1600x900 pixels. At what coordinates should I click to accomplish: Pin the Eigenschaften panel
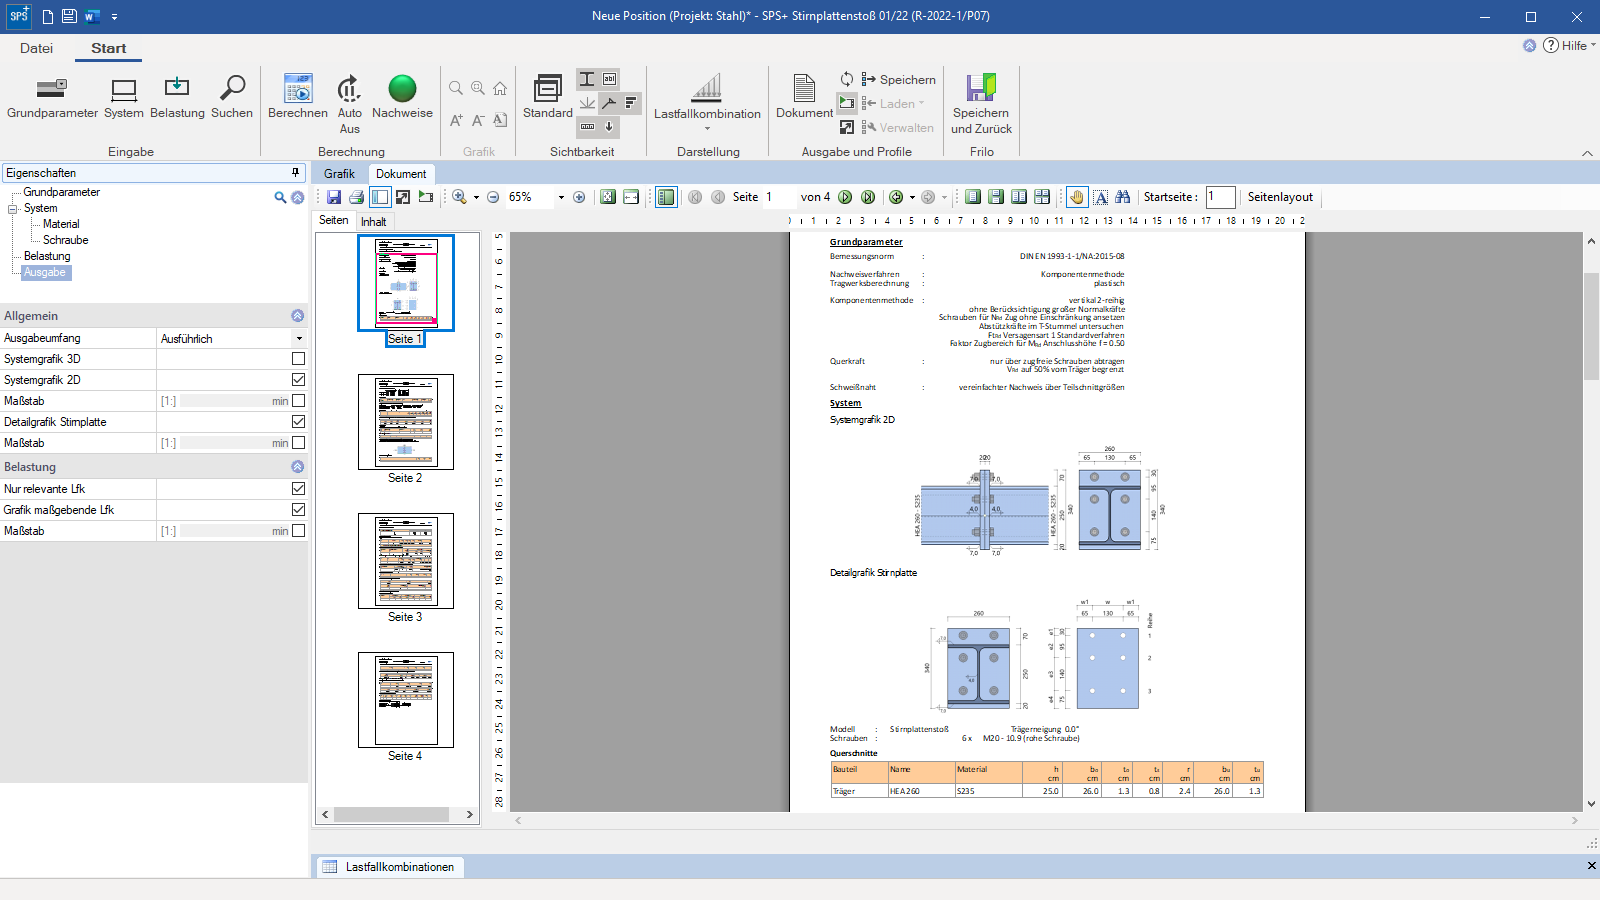click(x=295, y=172)
